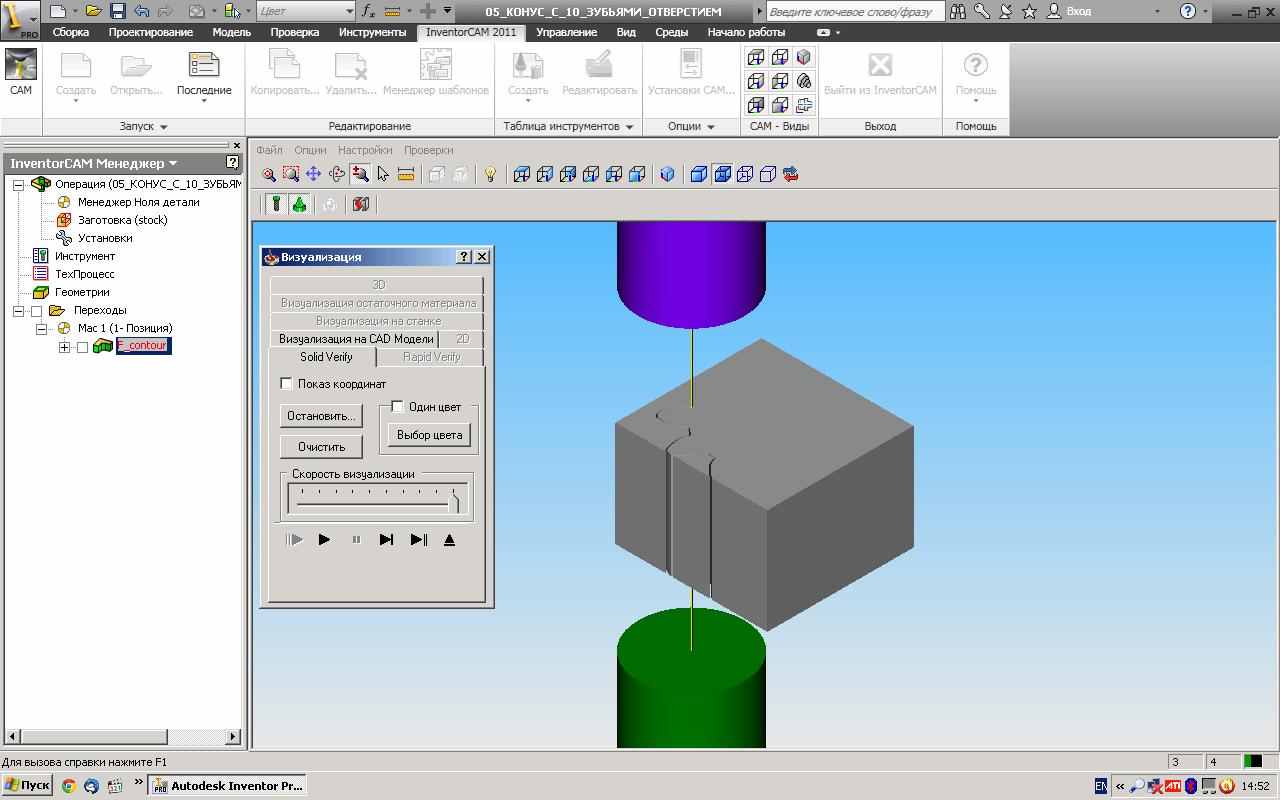Image resolution: width=1280 pixels, height=800 pixels.
Task: Select Менеджер Ноля детали in tree
Action: pyautogui.click(x=138, y=202)
